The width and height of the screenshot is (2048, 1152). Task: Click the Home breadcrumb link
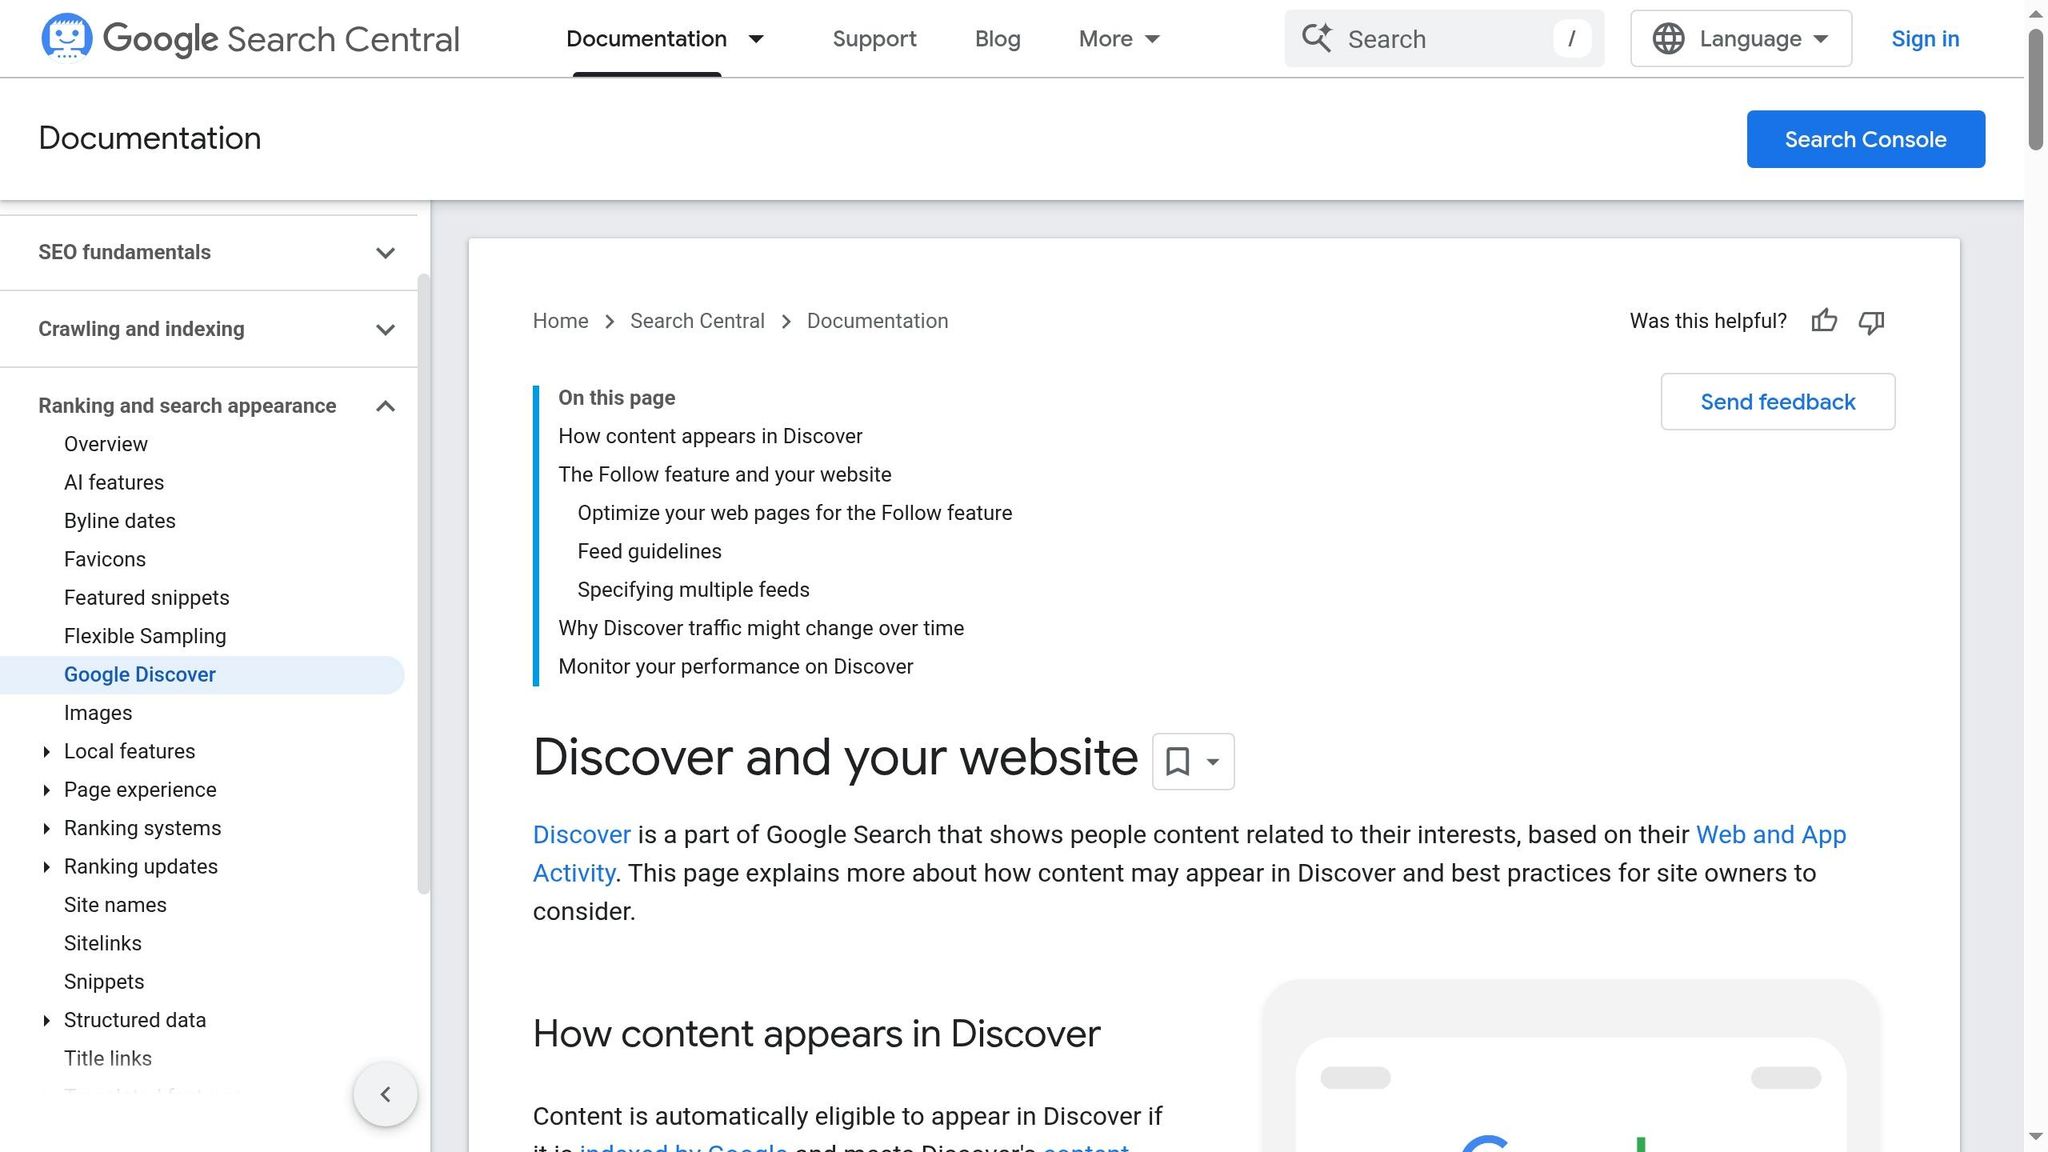(560, 321)
